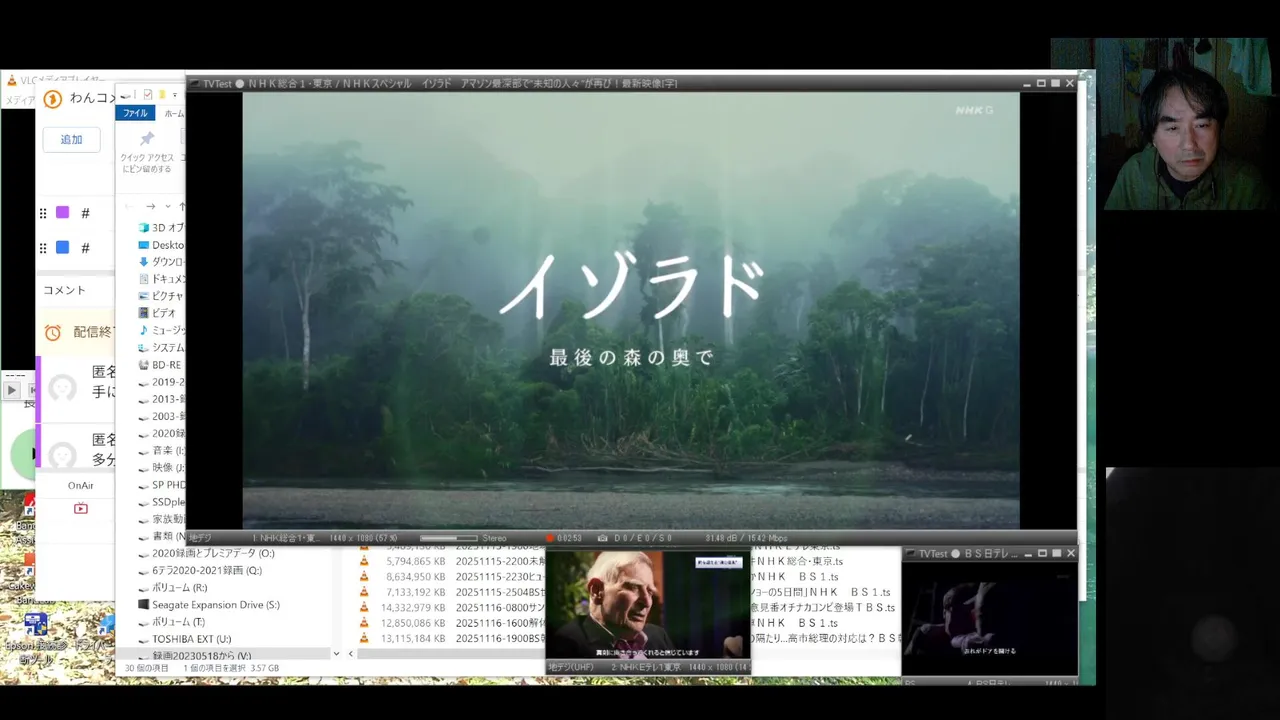Click the red record indicator in TVTest
The image size is (1280, 720).
[x=549, y=538]
